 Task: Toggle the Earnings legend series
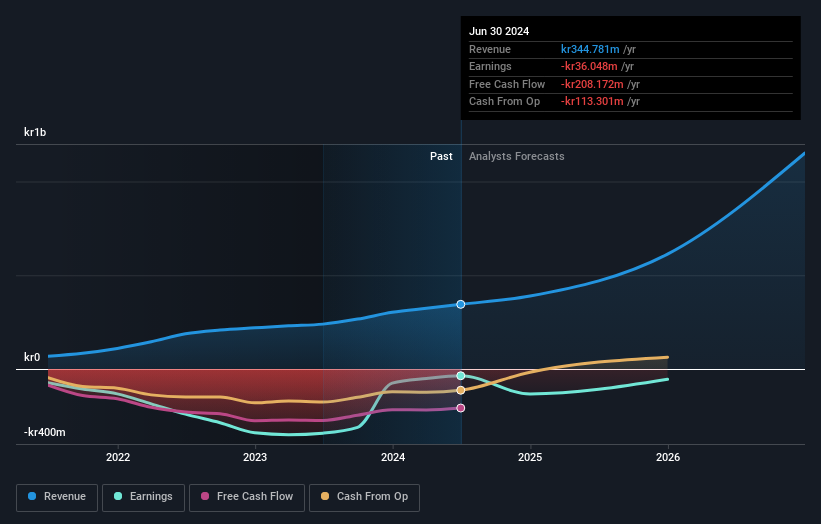pos(143,497)
